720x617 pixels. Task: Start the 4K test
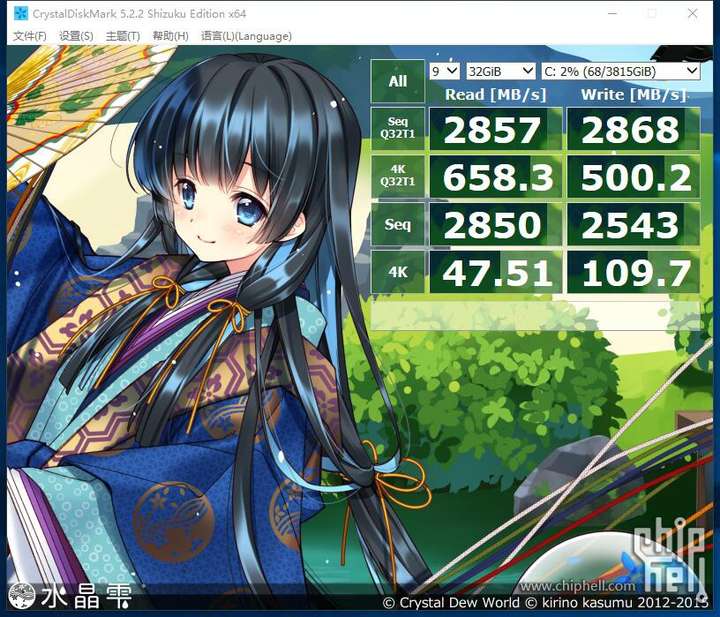click(x=398, y=272)
